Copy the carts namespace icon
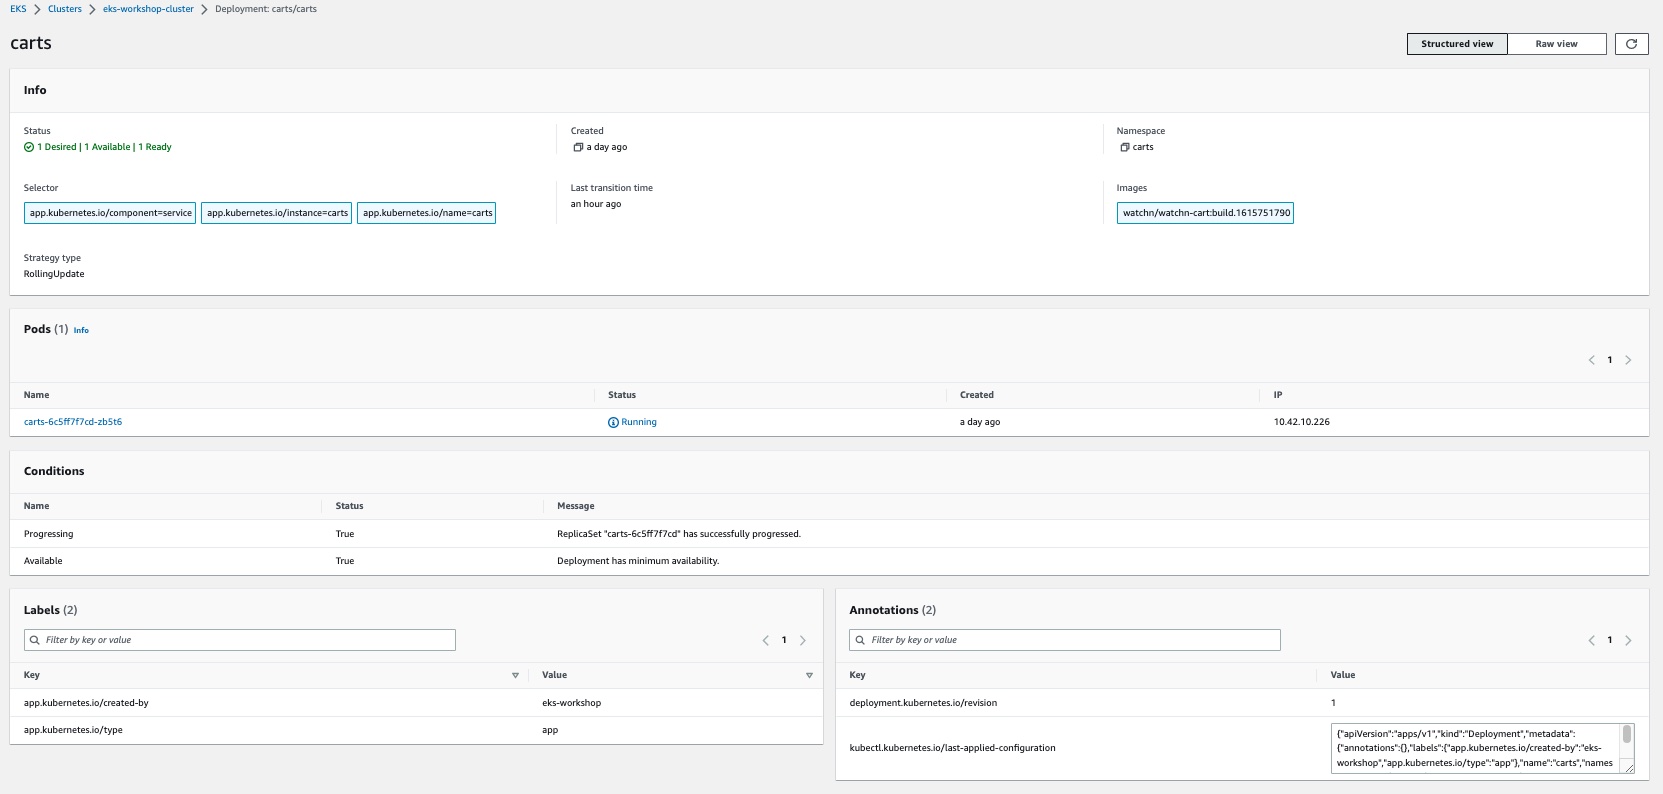 pyautogui.click(x=1124, y=147)
